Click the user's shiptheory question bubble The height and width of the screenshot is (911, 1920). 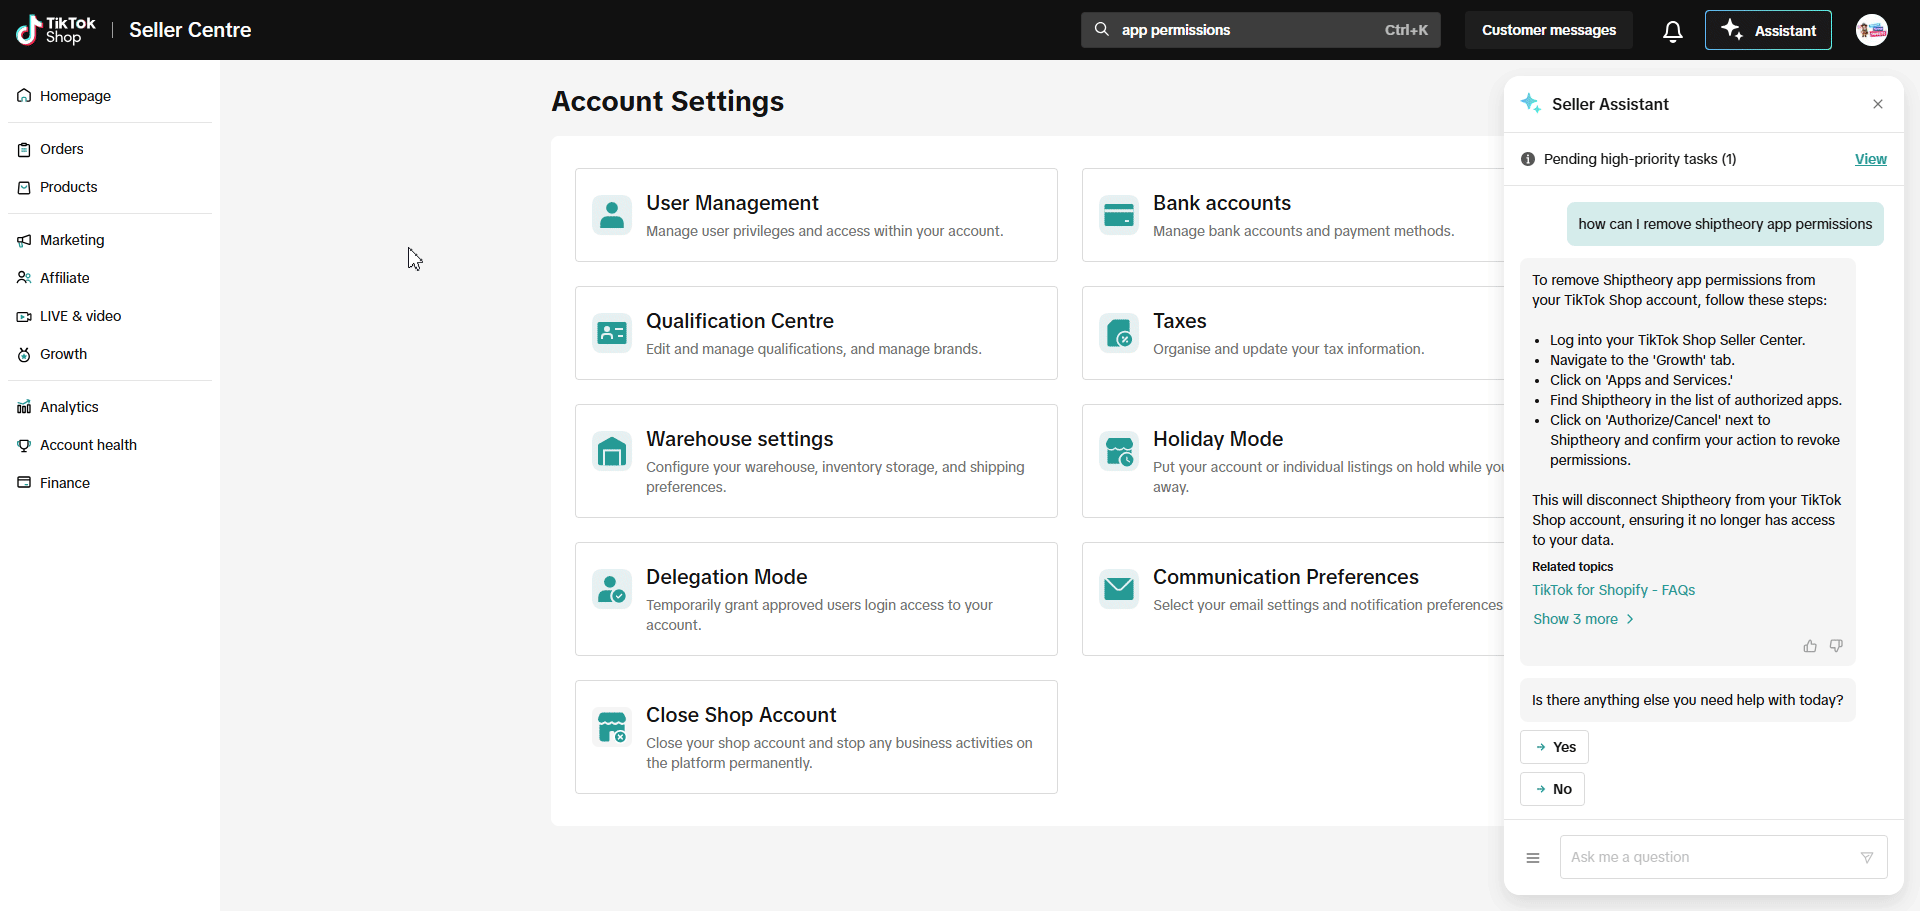coord(1725,224)
